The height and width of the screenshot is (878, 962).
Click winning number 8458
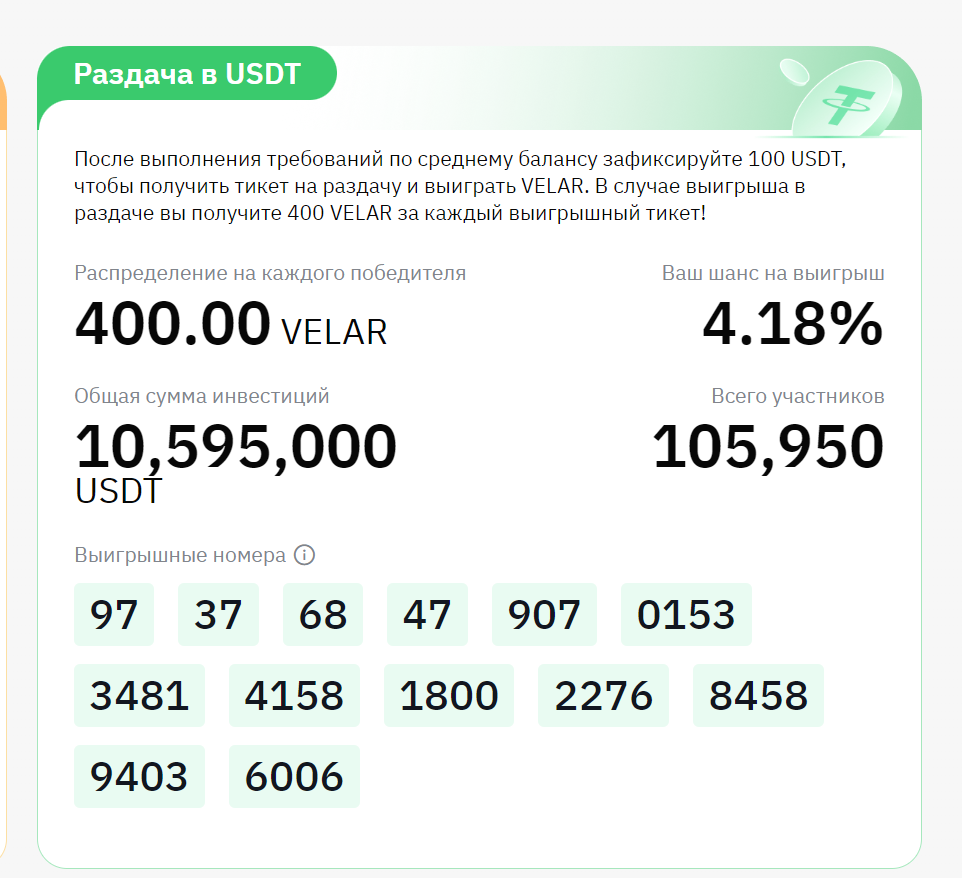point(758,695)
